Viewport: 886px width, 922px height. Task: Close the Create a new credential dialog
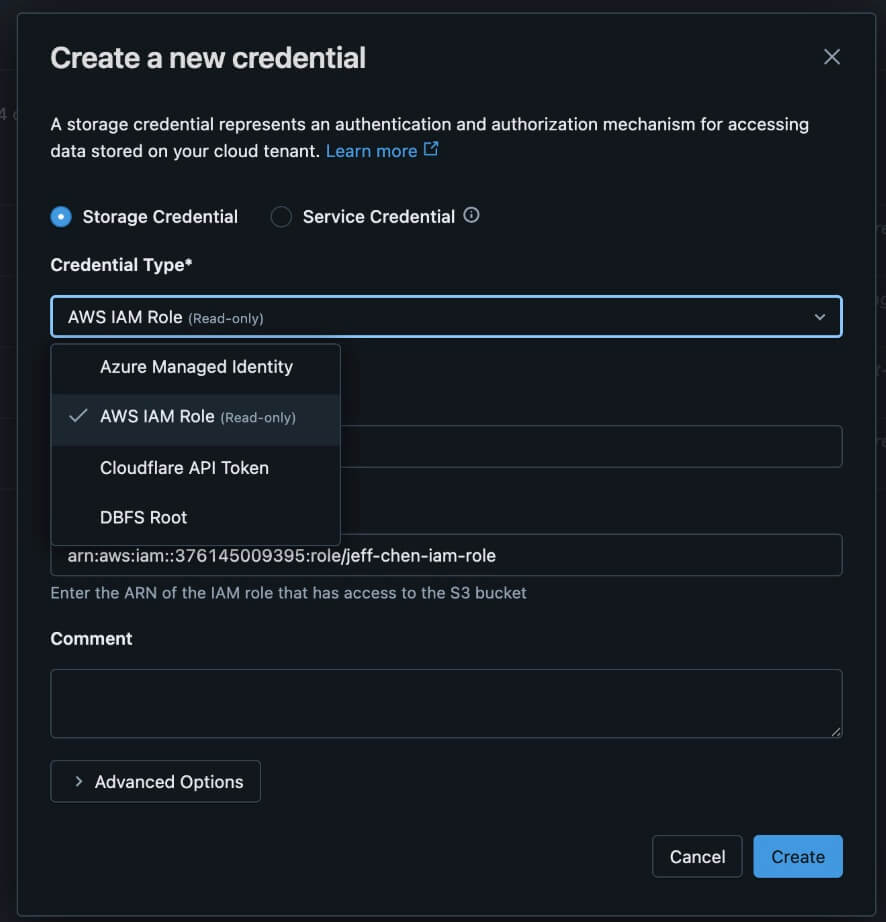point(831,57)
